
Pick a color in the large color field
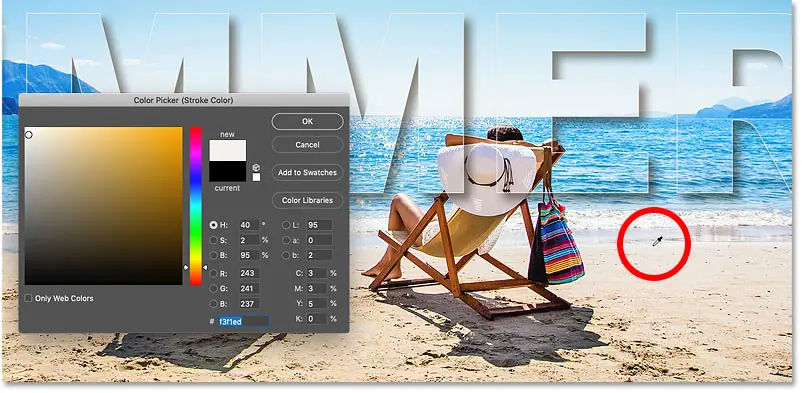pos(103,206)
